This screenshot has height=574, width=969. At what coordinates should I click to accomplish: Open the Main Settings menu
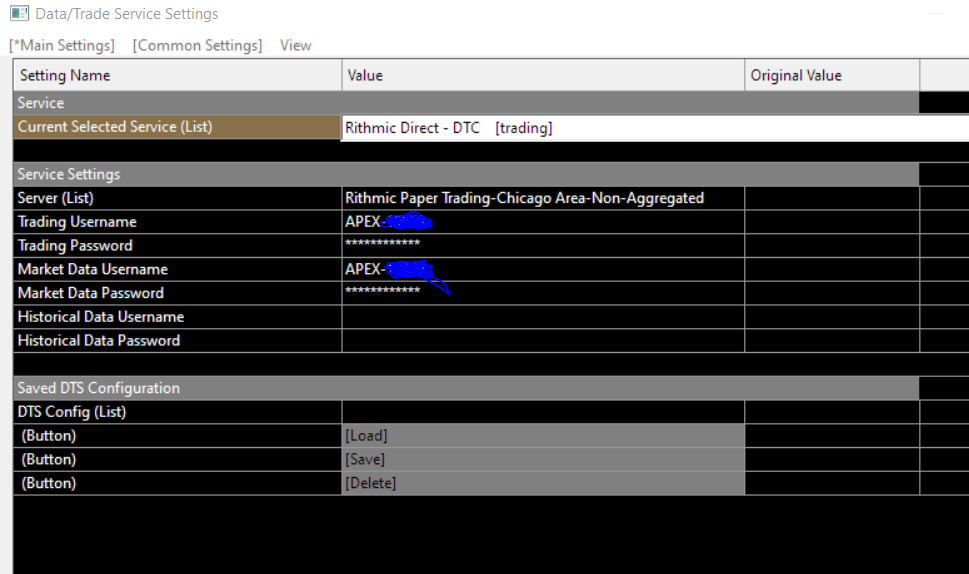point(62,45)
